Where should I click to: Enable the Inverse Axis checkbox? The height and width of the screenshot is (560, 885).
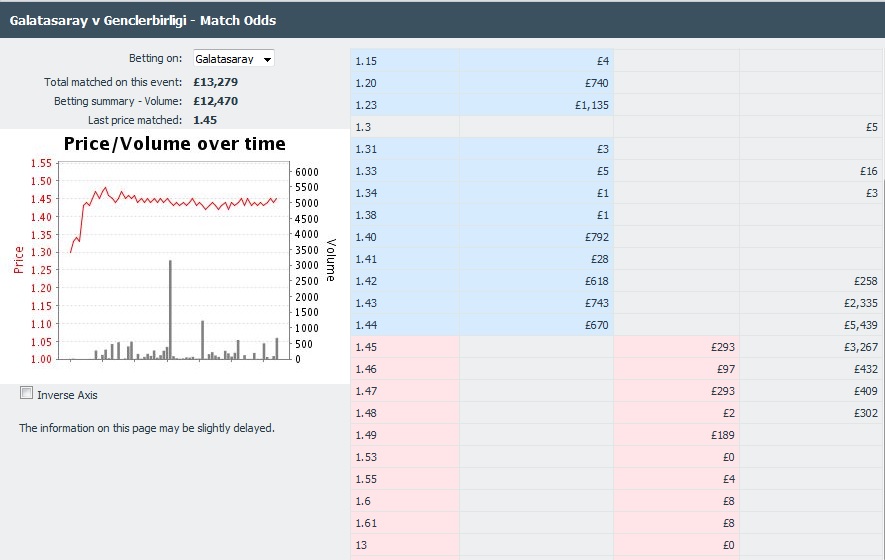click(27, 393)
